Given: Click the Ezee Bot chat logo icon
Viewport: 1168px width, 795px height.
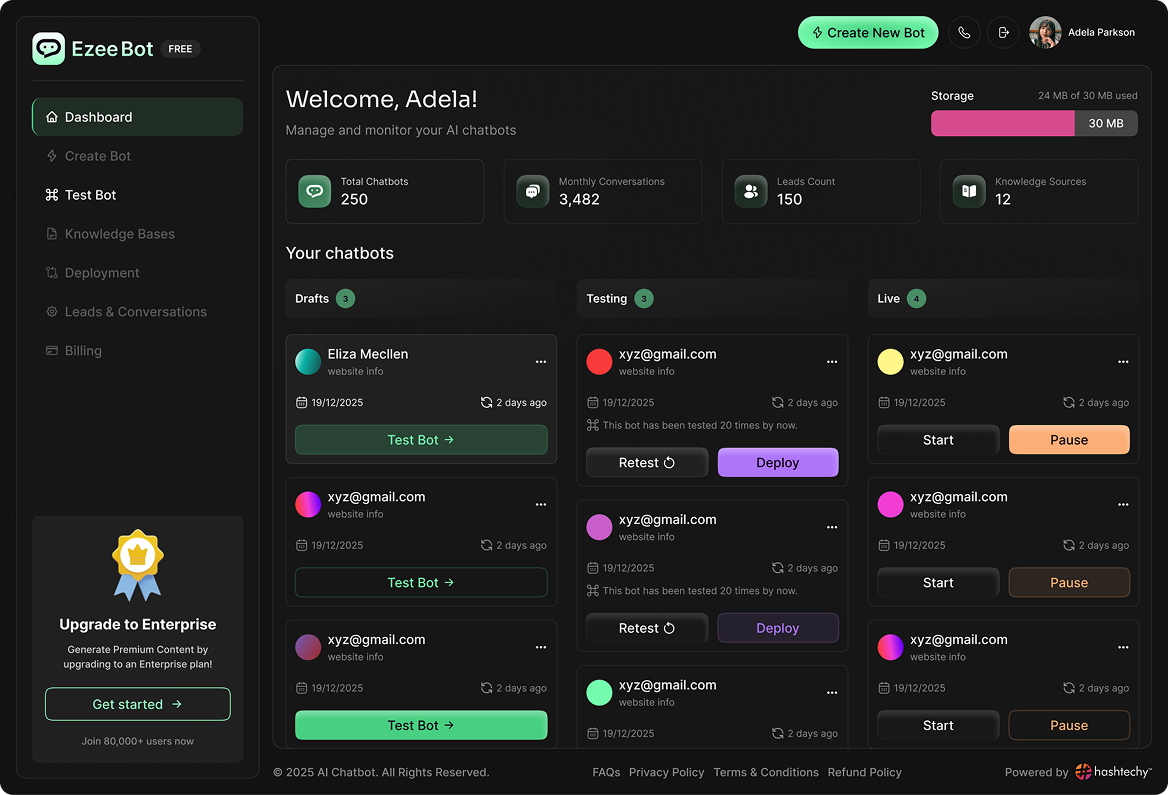Looking at the screenshot, I should point(47,48).
